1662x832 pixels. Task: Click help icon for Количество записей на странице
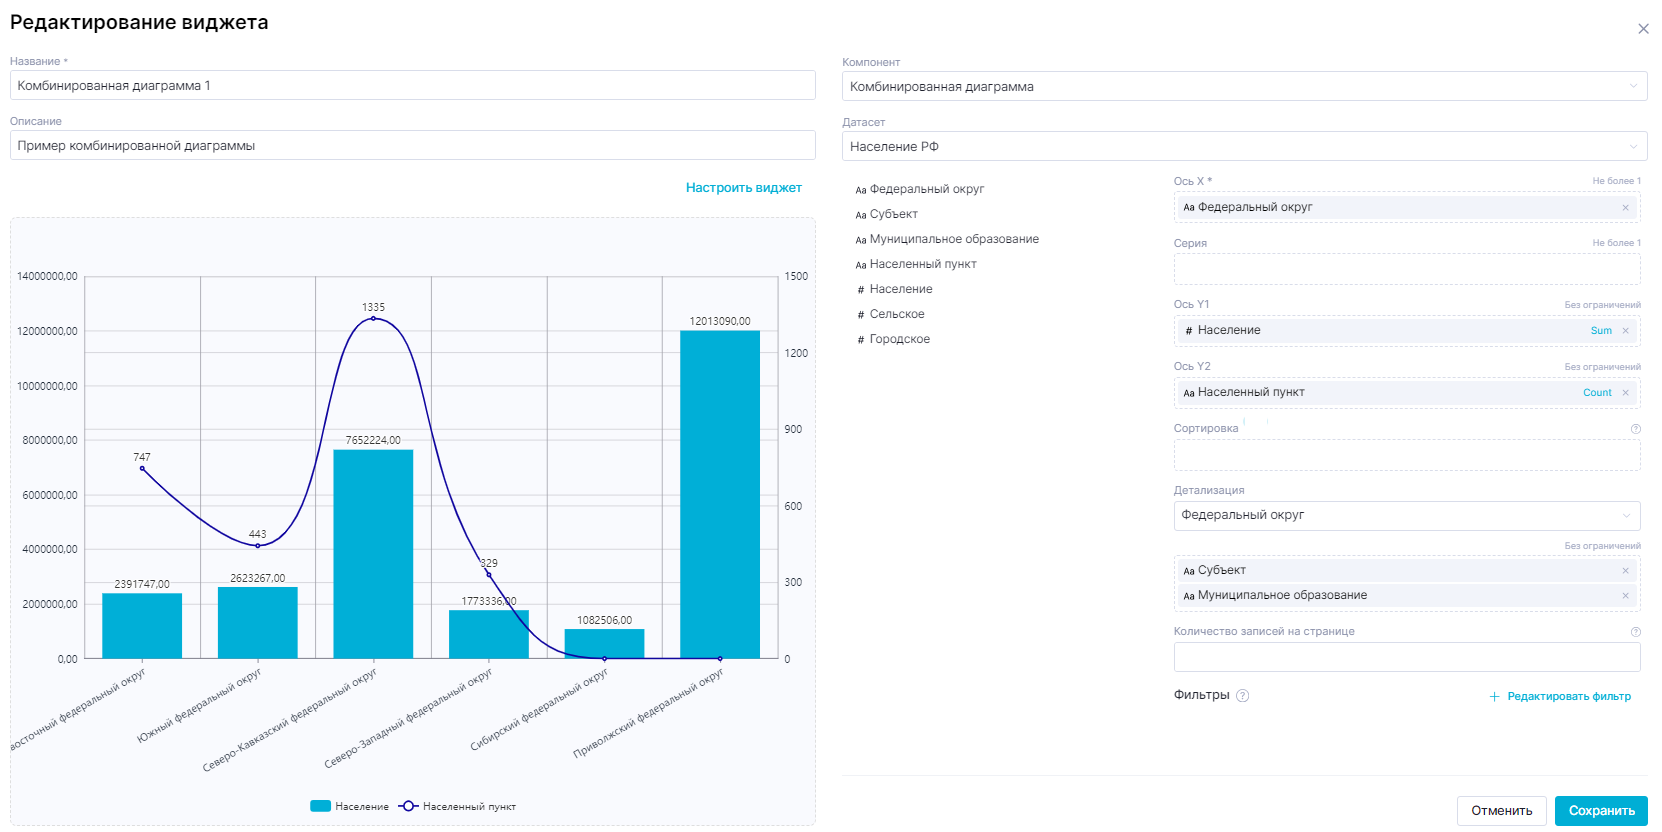pyautogui.click(x=1636, y=632)
